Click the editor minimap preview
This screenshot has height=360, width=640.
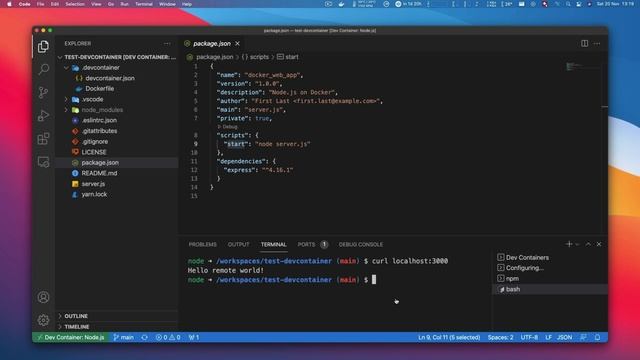(x=576, y=67)
